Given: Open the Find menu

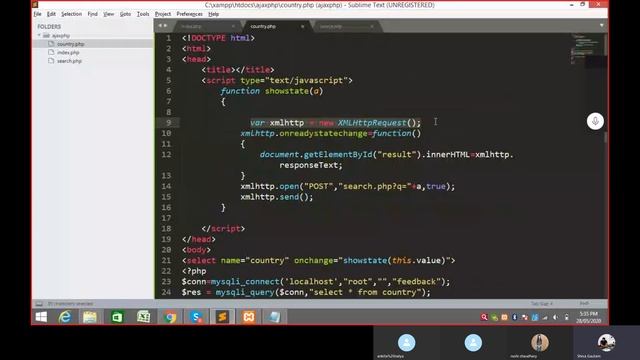Looking at the screenshot, I should [x=93, y=14].
